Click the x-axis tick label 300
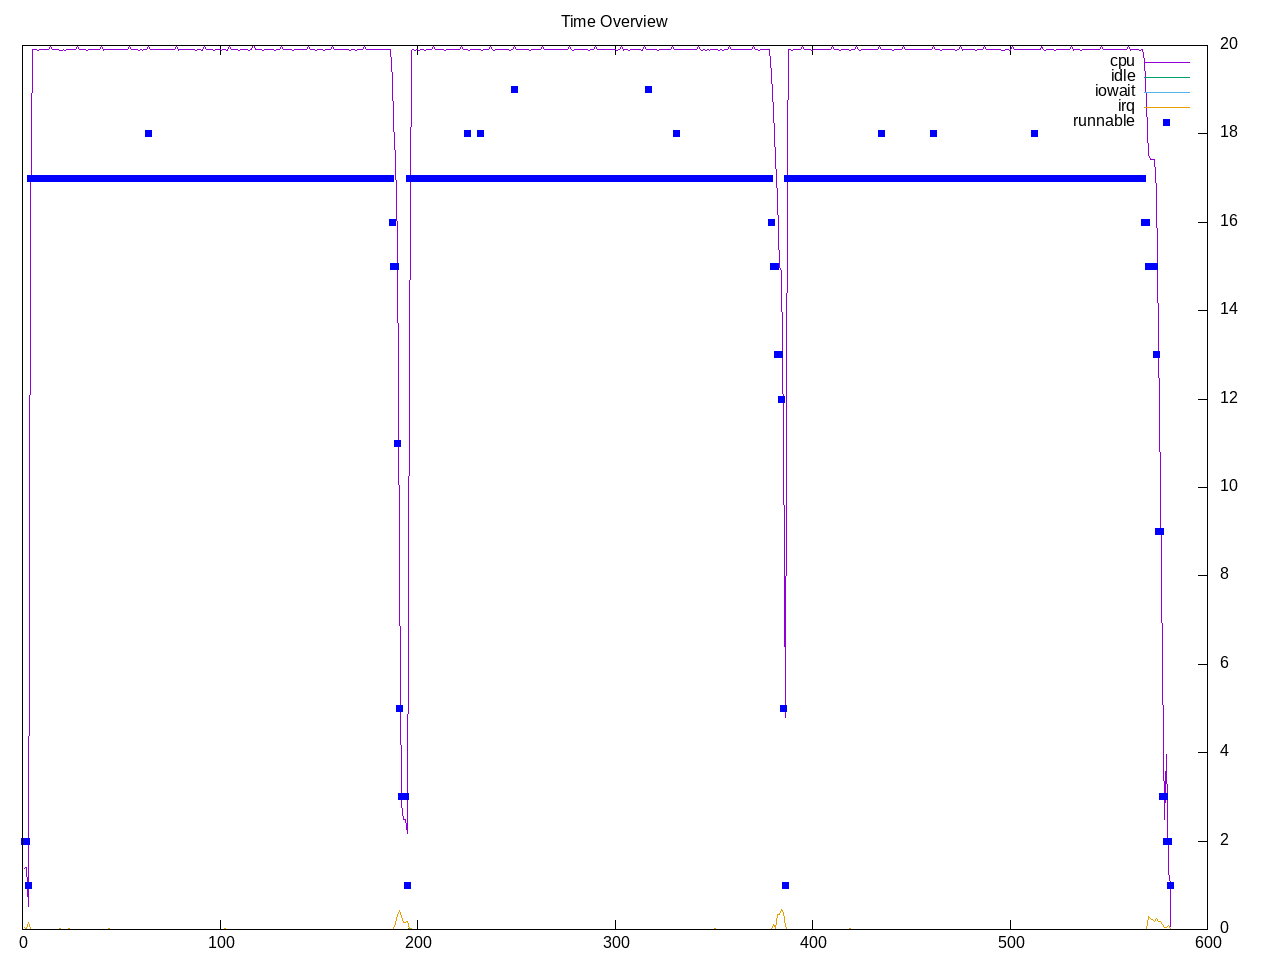 point(616,942)
